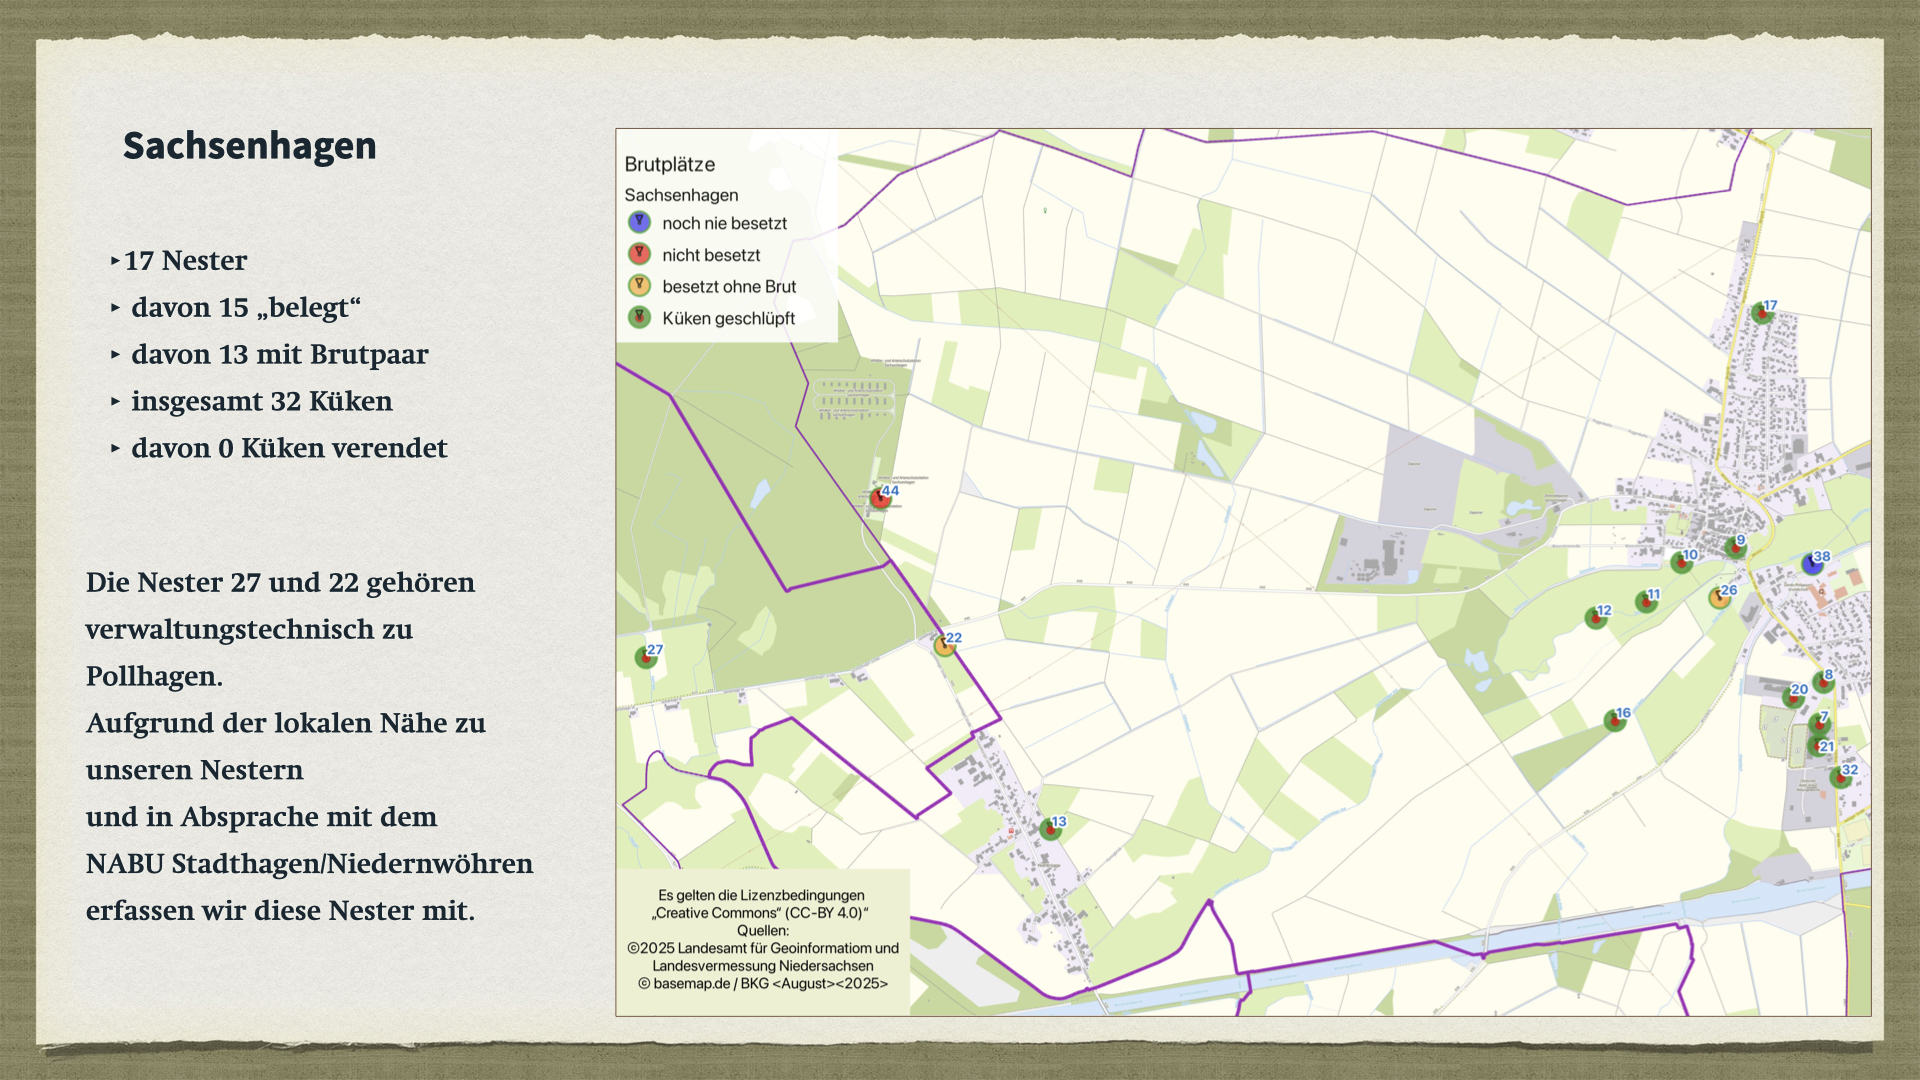
Task: Click nest marker 12 on the map
Action: pos(1595,618)
